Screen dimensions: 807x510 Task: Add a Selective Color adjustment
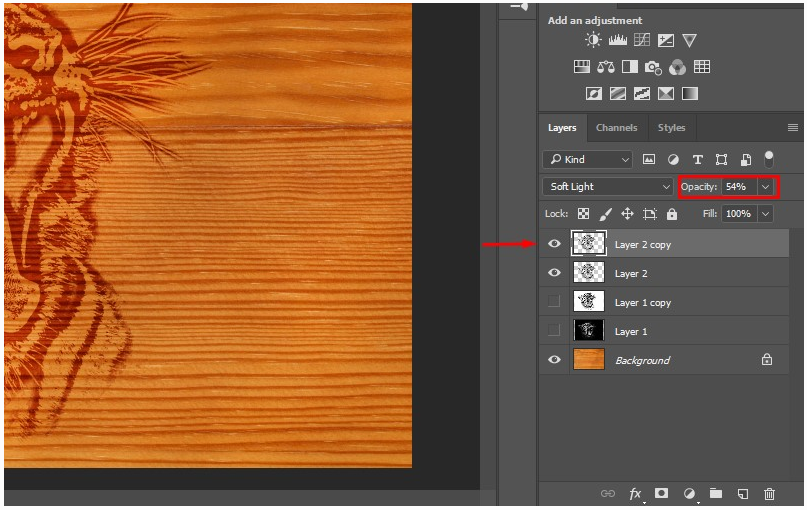(665, 93)
